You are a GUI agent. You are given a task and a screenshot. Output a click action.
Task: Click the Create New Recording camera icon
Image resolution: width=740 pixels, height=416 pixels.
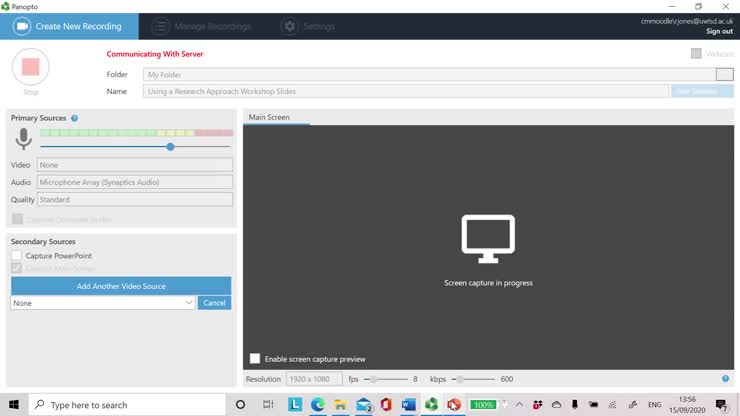click(22, 26)
